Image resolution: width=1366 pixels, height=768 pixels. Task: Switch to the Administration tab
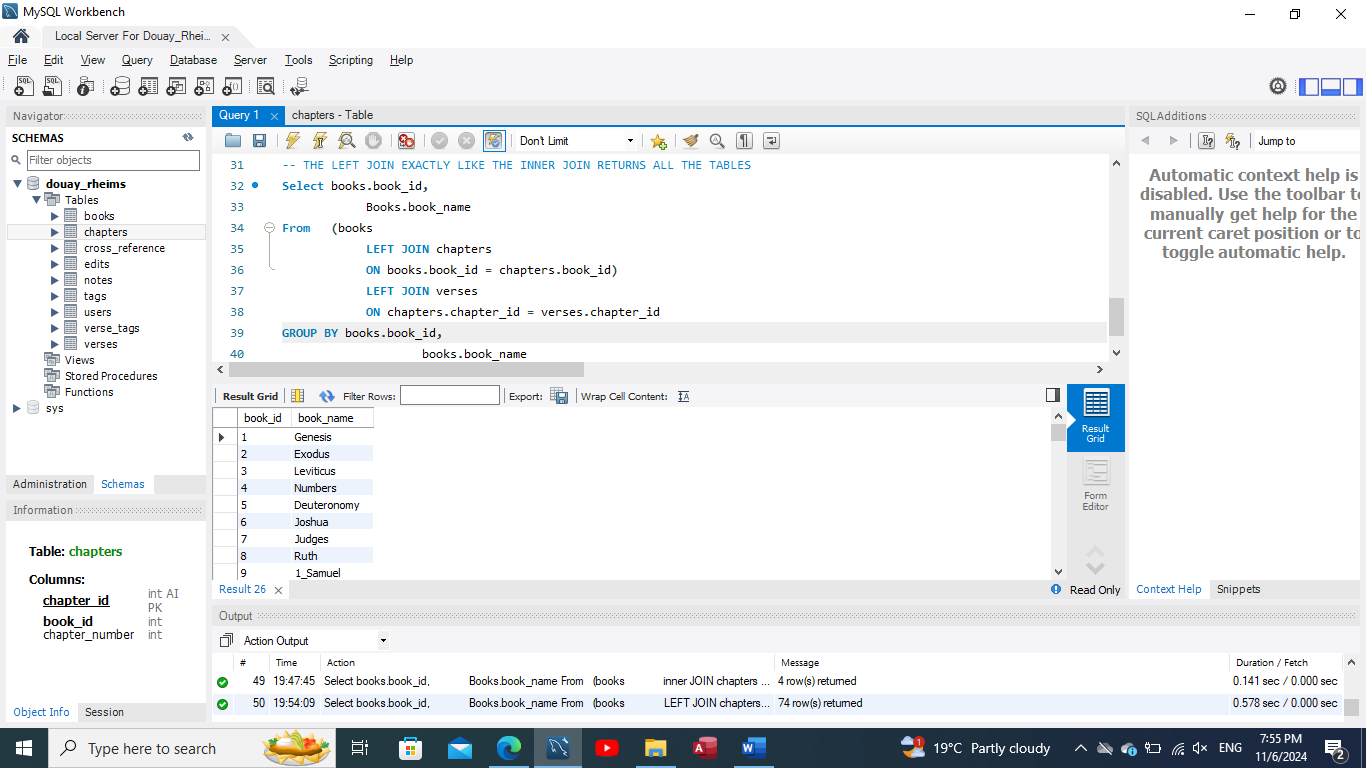[x=50, y=484]
